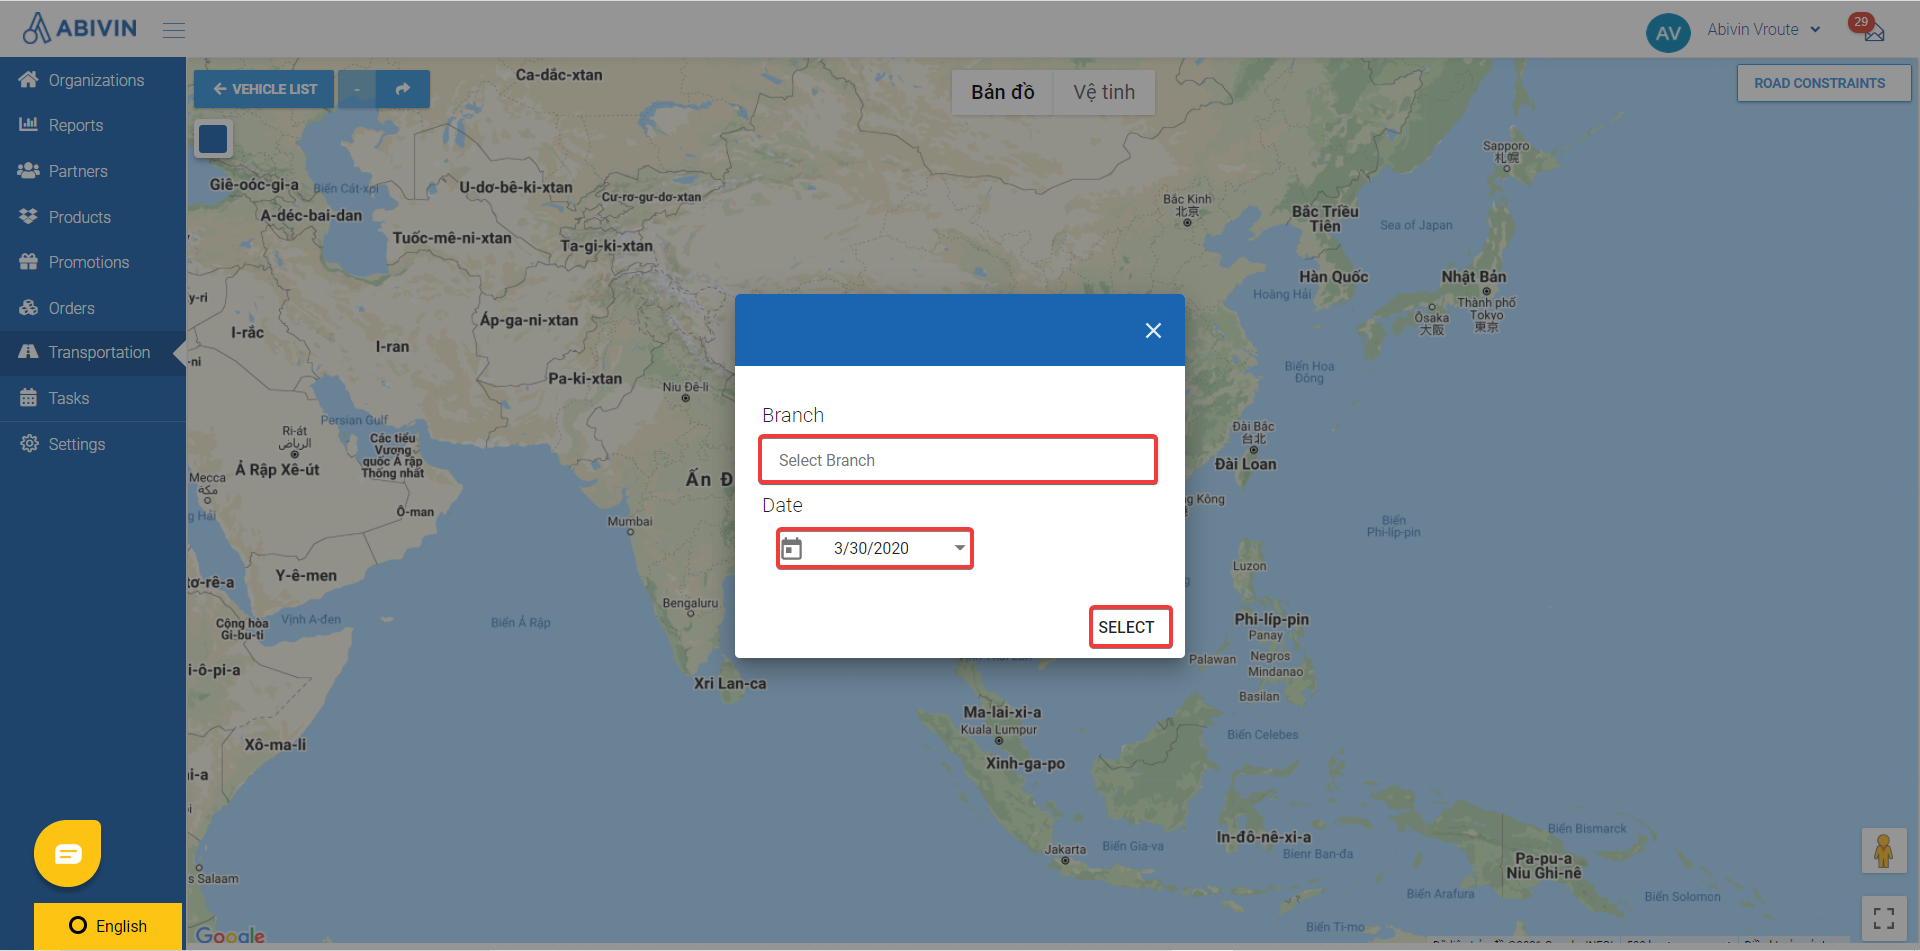Click the AV user avatar

pyautogui.click(x=1668, y=33)
